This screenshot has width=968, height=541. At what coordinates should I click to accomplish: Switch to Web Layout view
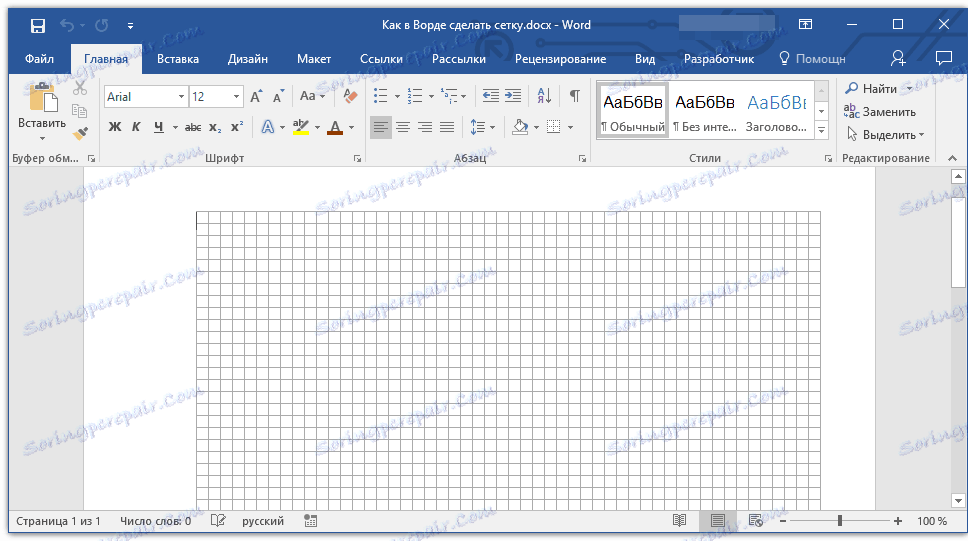coord(756,521)
